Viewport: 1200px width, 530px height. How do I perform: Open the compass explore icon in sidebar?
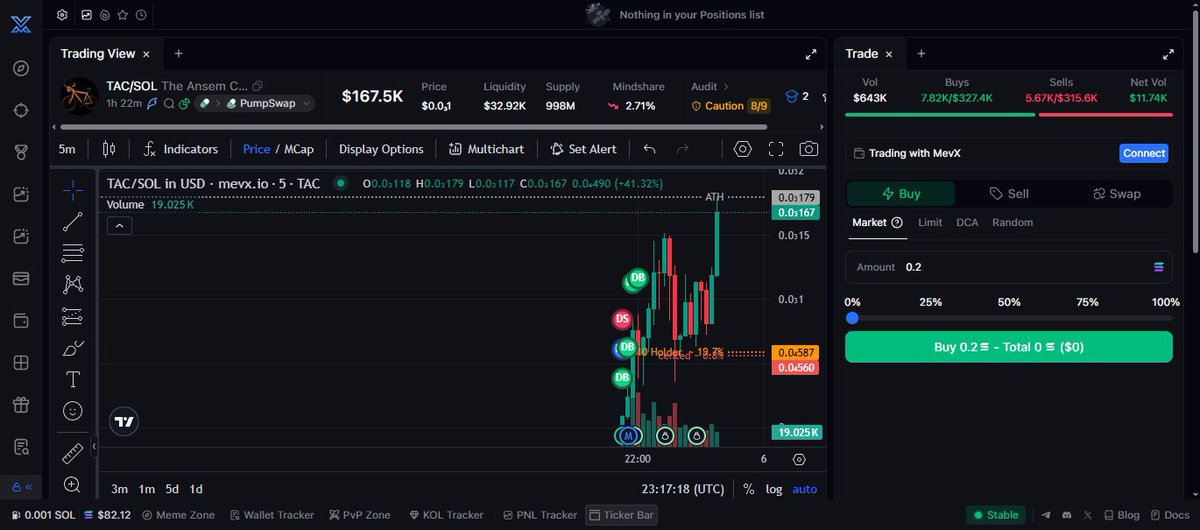pyautogui.click(x=21, y=68)
